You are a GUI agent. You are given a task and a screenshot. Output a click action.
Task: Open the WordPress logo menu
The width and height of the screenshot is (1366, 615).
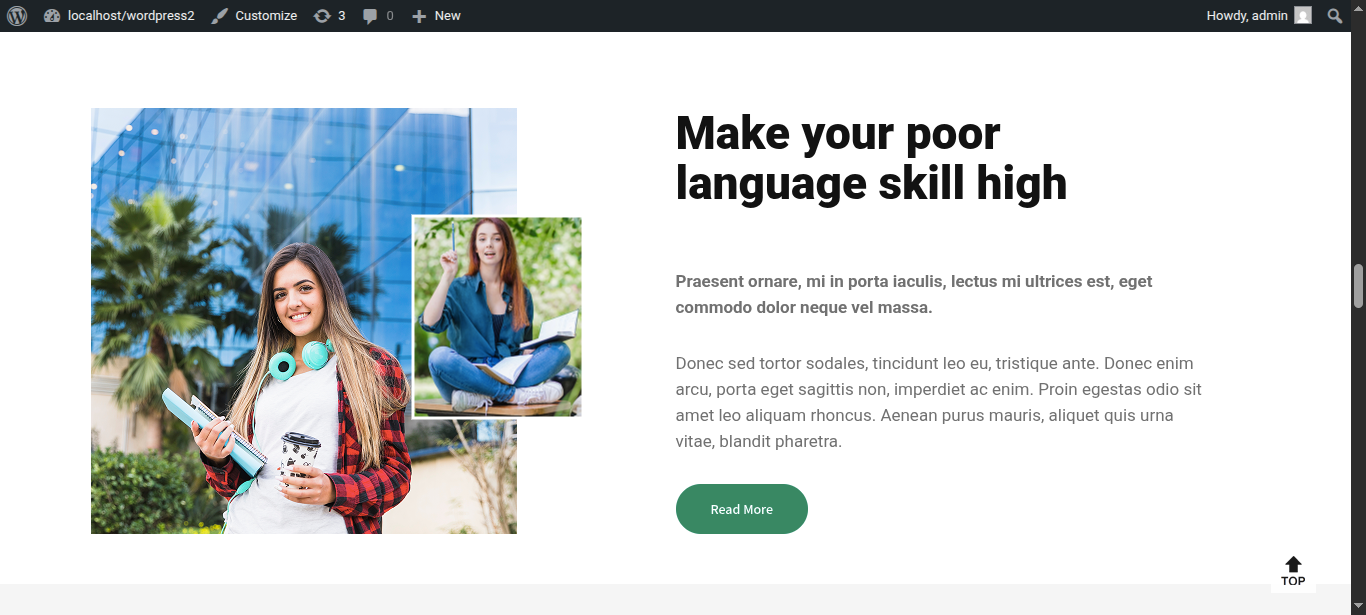pyautogui.click(x=17, y=16)
